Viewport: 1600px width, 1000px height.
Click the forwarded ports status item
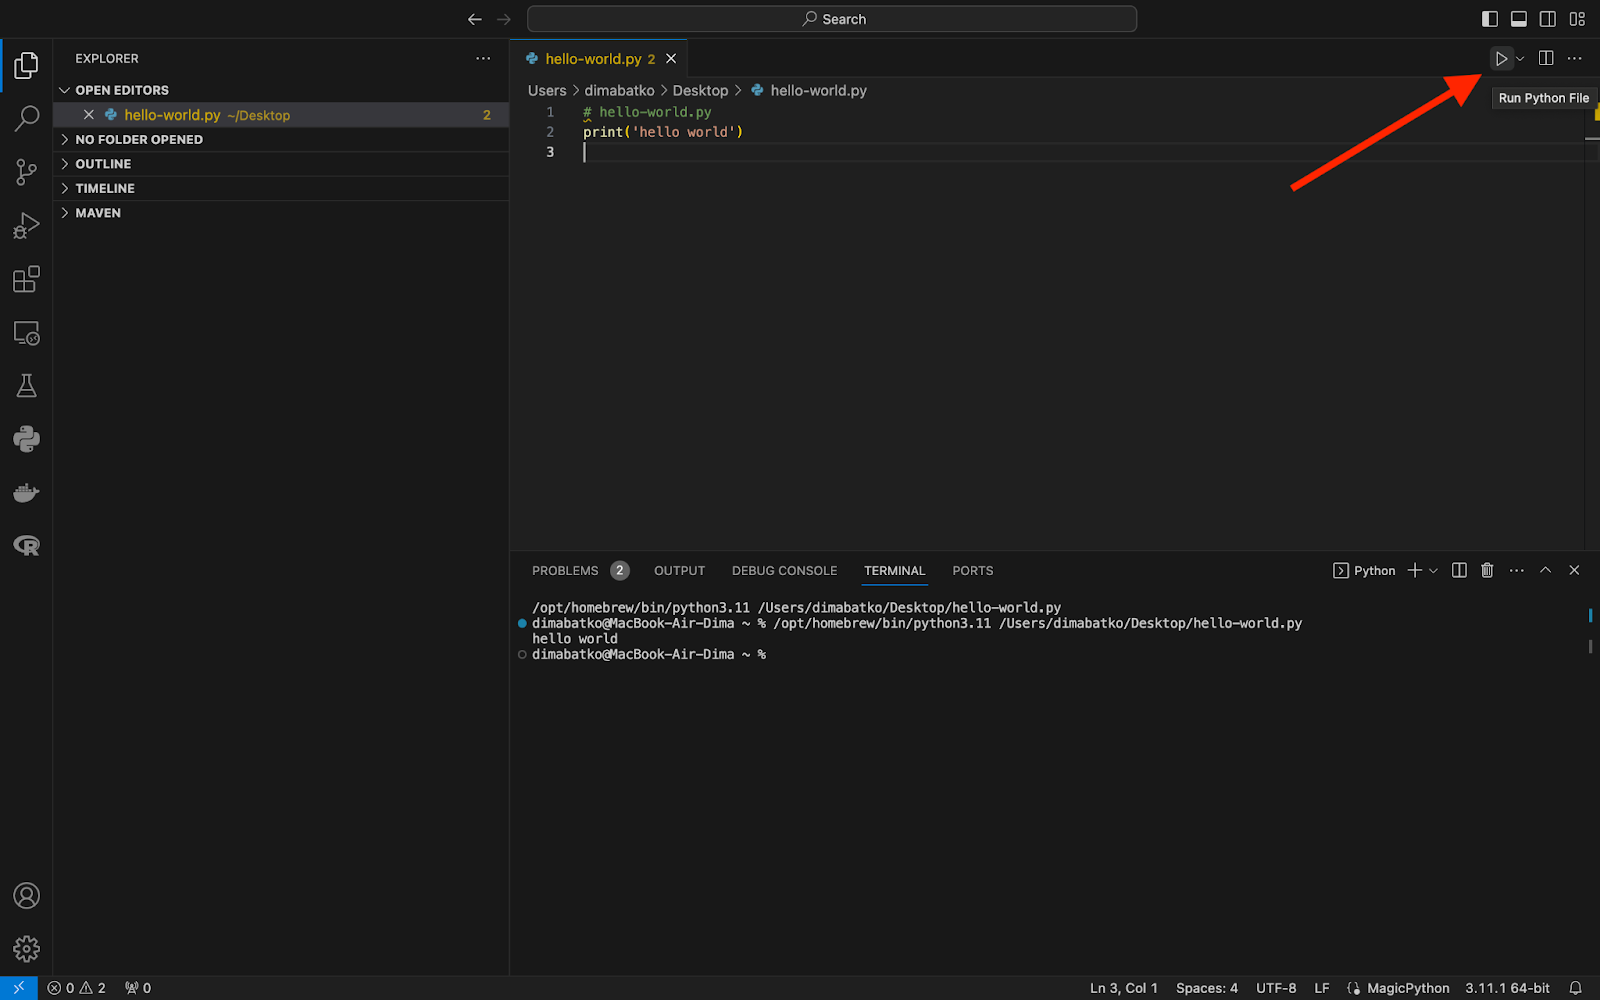tap(138, 988)
